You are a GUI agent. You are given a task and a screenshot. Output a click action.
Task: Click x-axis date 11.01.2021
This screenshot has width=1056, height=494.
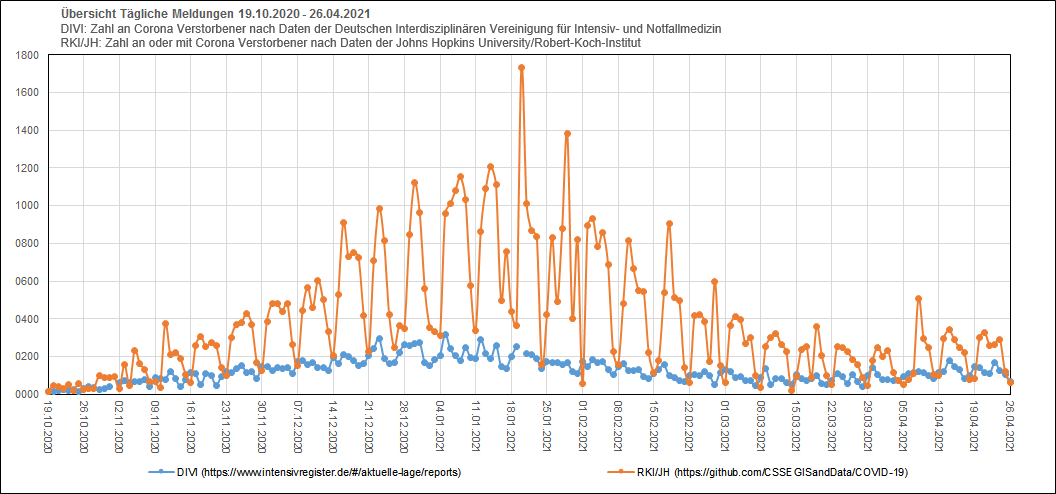(x=477, y=427)
